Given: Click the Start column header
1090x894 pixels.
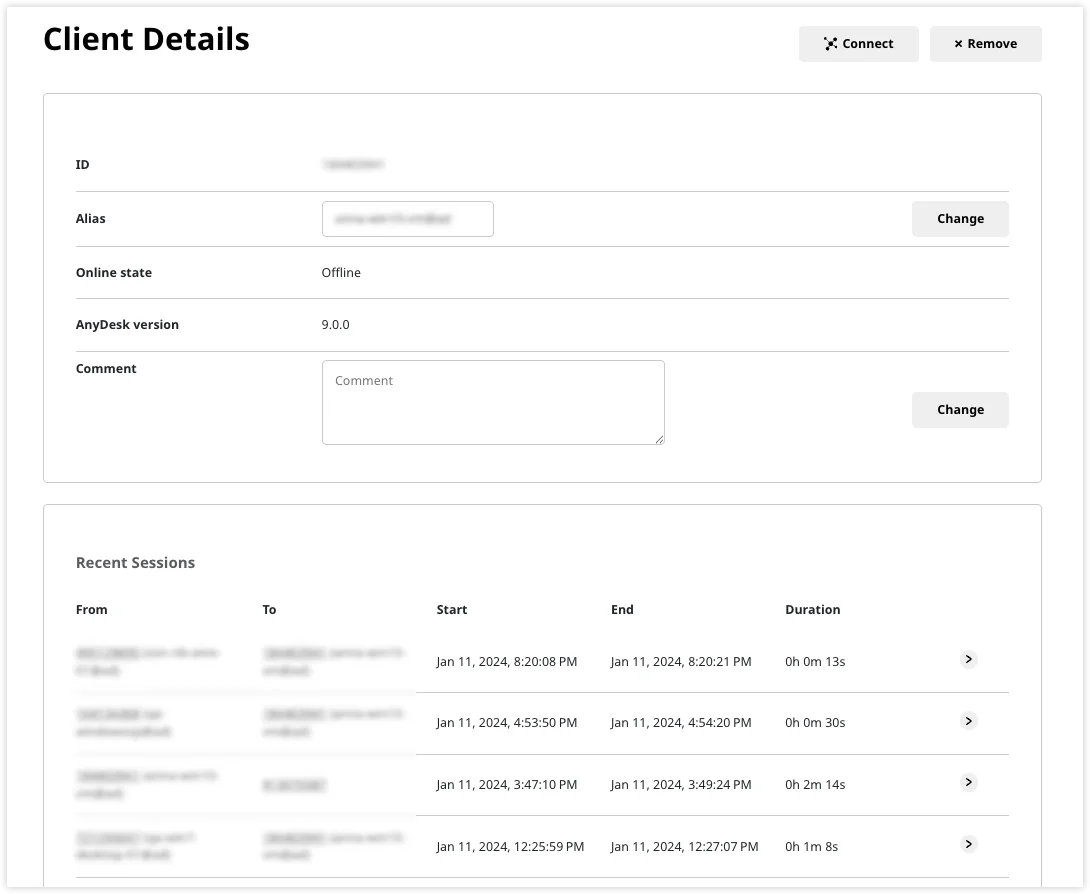Looking at the screenshot, I should pyautogui.click(x=452, y=610).
